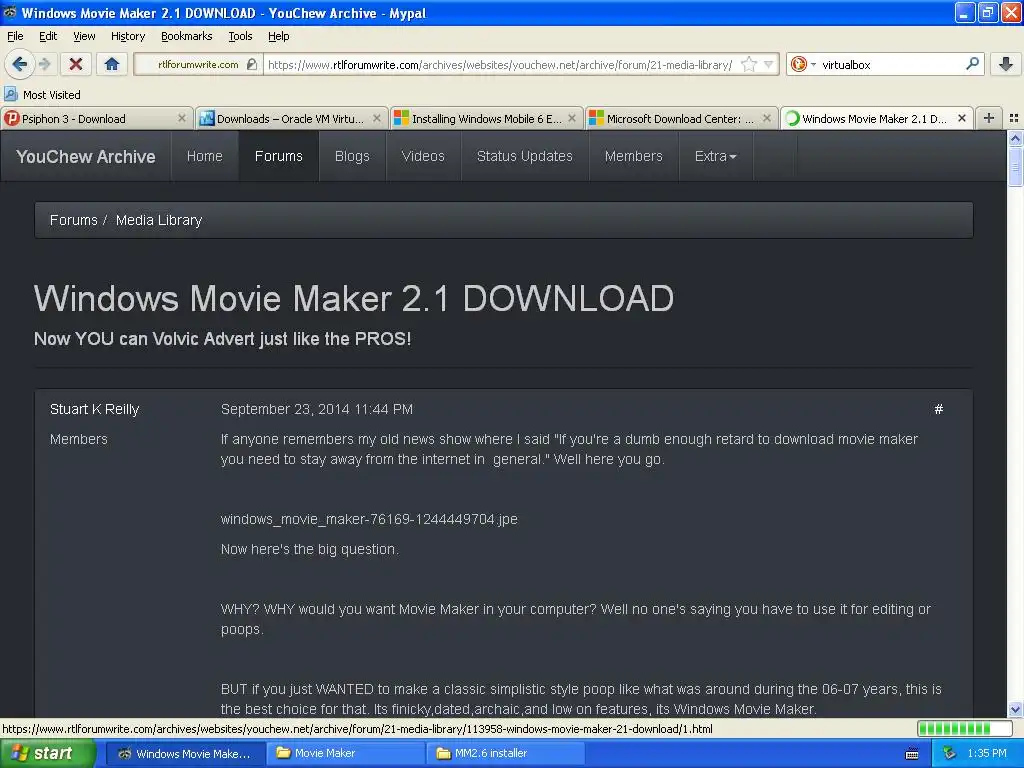Switch to Movie Maker folder in taskbar
Screen dimensions: 1024x768
tap(345, 753)
